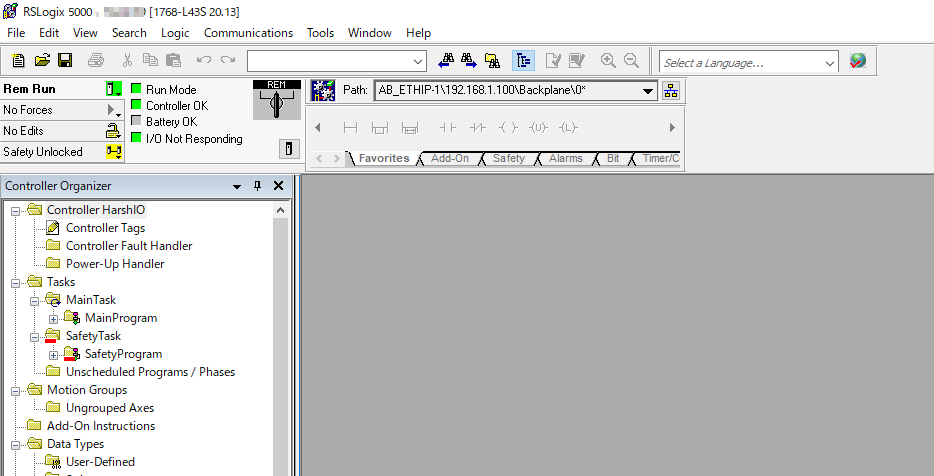Pin the Controller Organizer pane
This screenshot has height=476, width=934.
(x=257, y=186)
